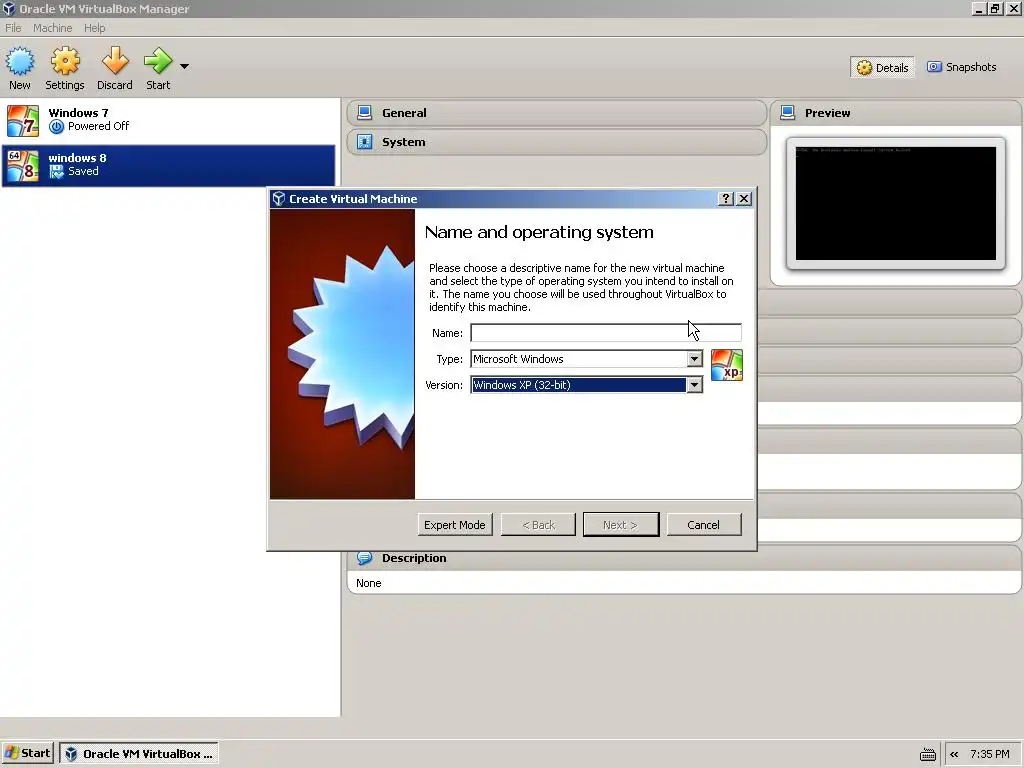Select the Windows 7 Powered Off entry text
This screenshot has height=768, width=1024.
point(89,120)
